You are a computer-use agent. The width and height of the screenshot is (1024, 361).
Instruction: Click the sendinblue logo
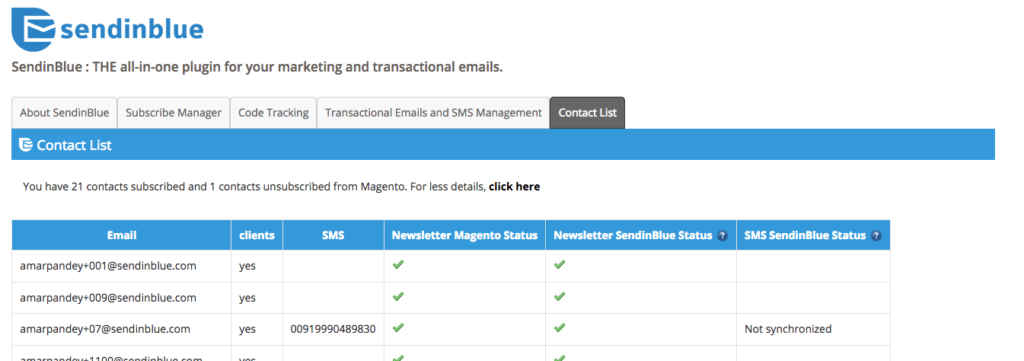pos(108,29)
